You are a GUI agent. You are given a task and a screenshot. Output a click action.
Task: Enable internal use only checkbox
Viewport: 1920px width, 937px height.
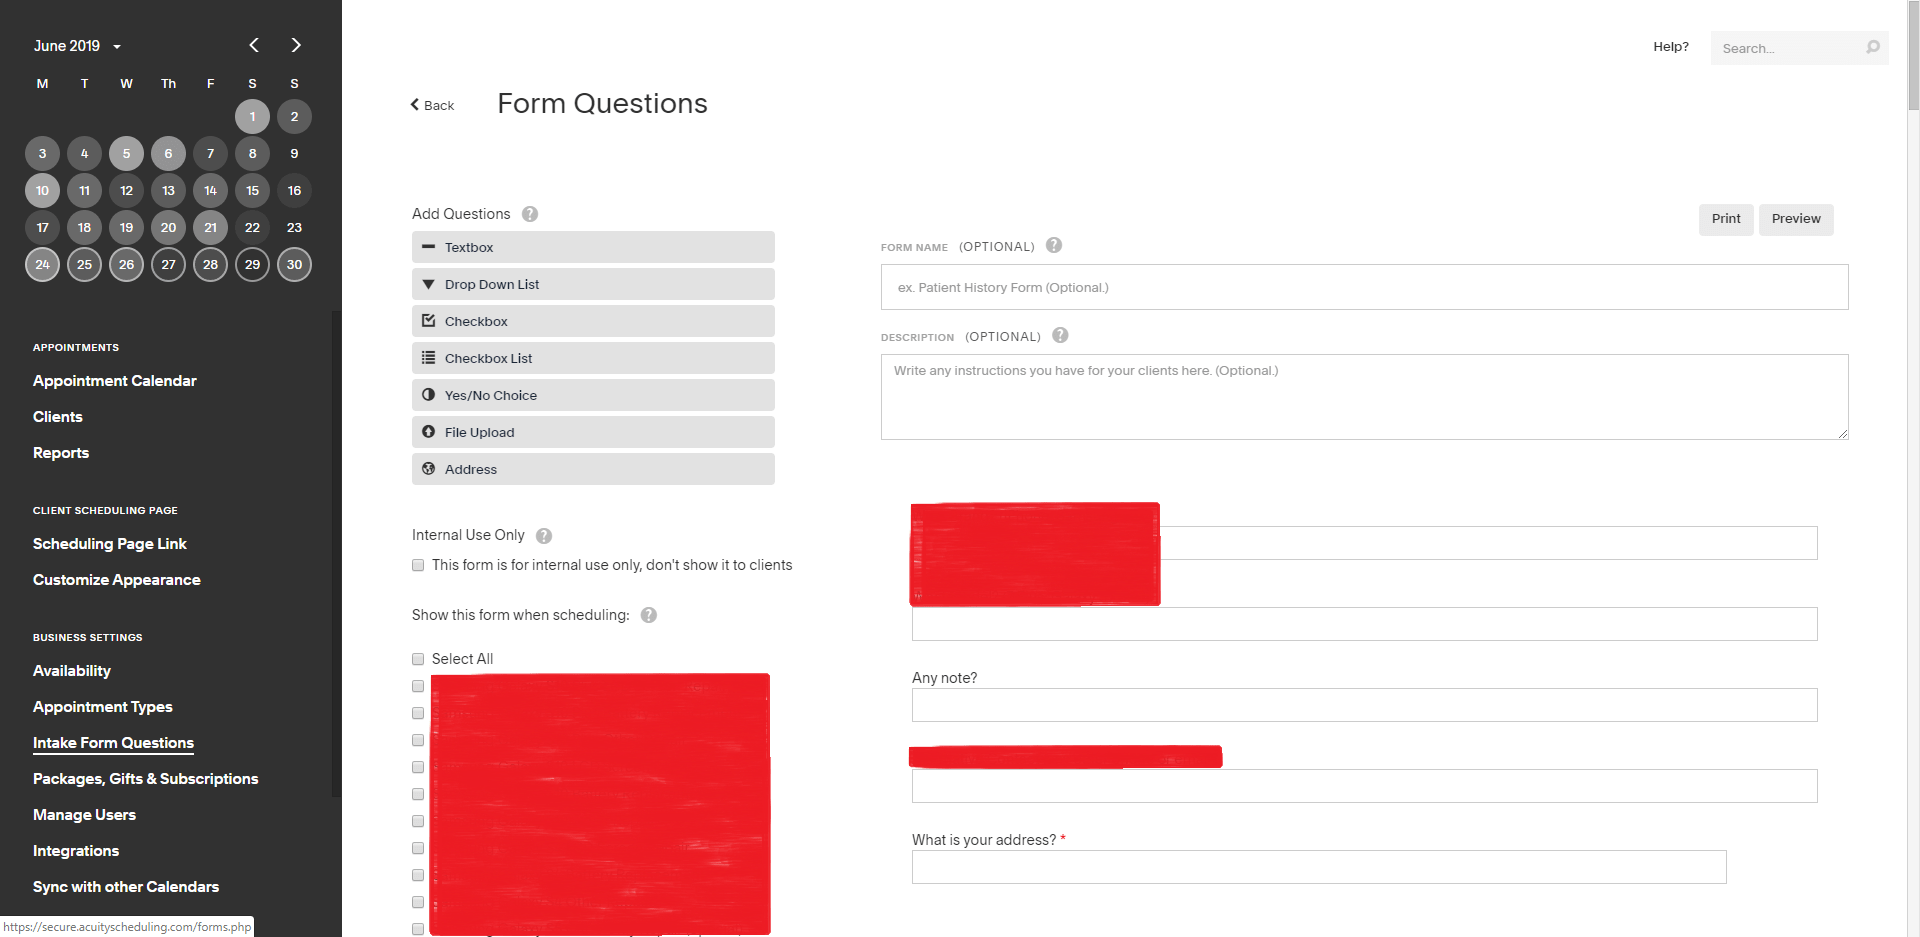tap(418, 565)
